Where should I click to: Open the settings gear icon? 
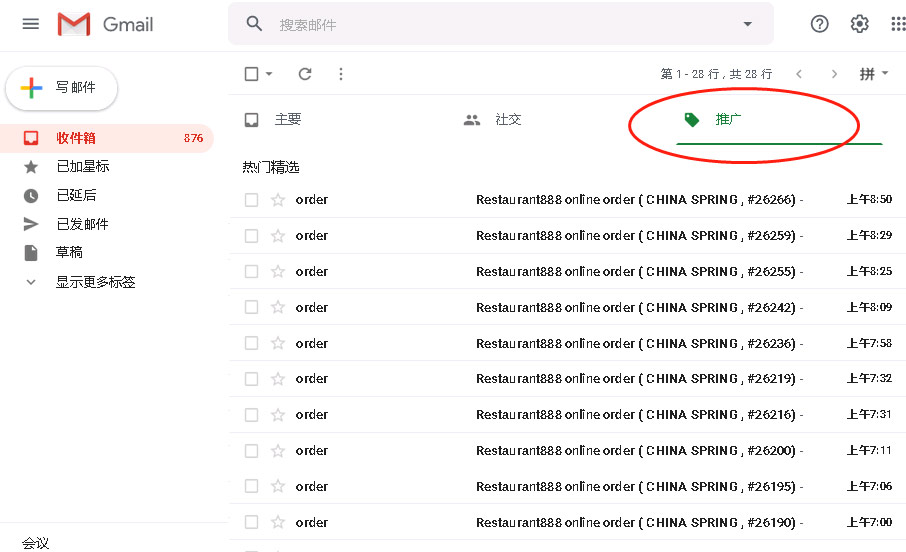point(859,24)
